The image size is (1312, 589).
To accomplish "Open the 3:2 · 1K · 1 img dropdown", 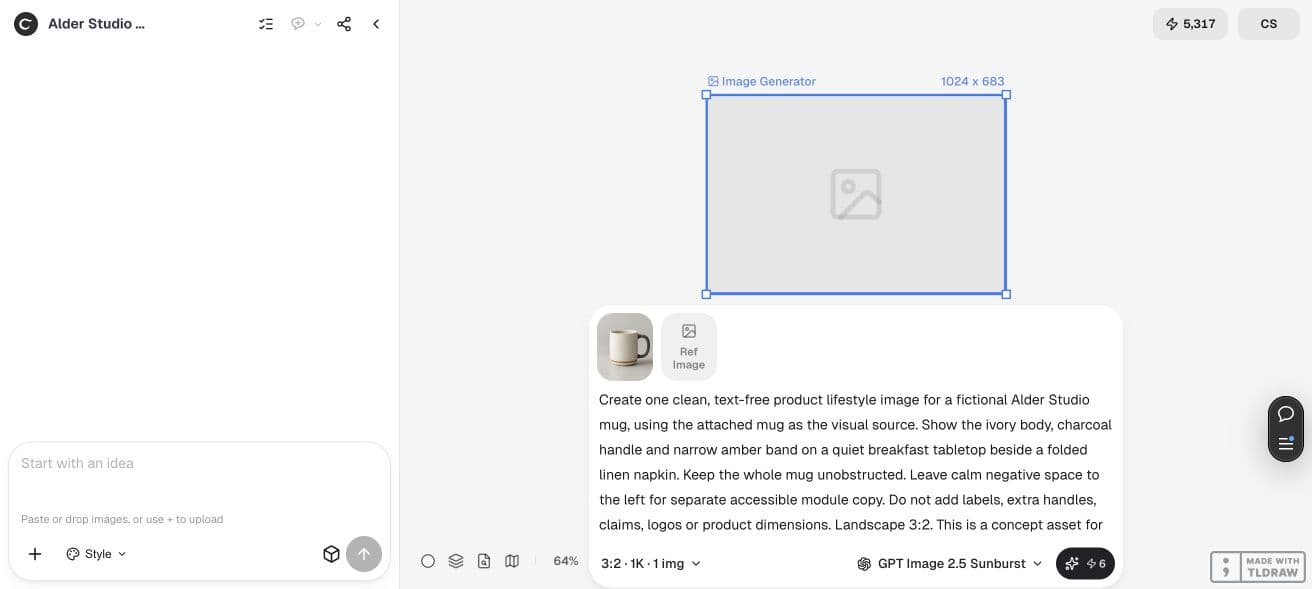I will point(651,563).
